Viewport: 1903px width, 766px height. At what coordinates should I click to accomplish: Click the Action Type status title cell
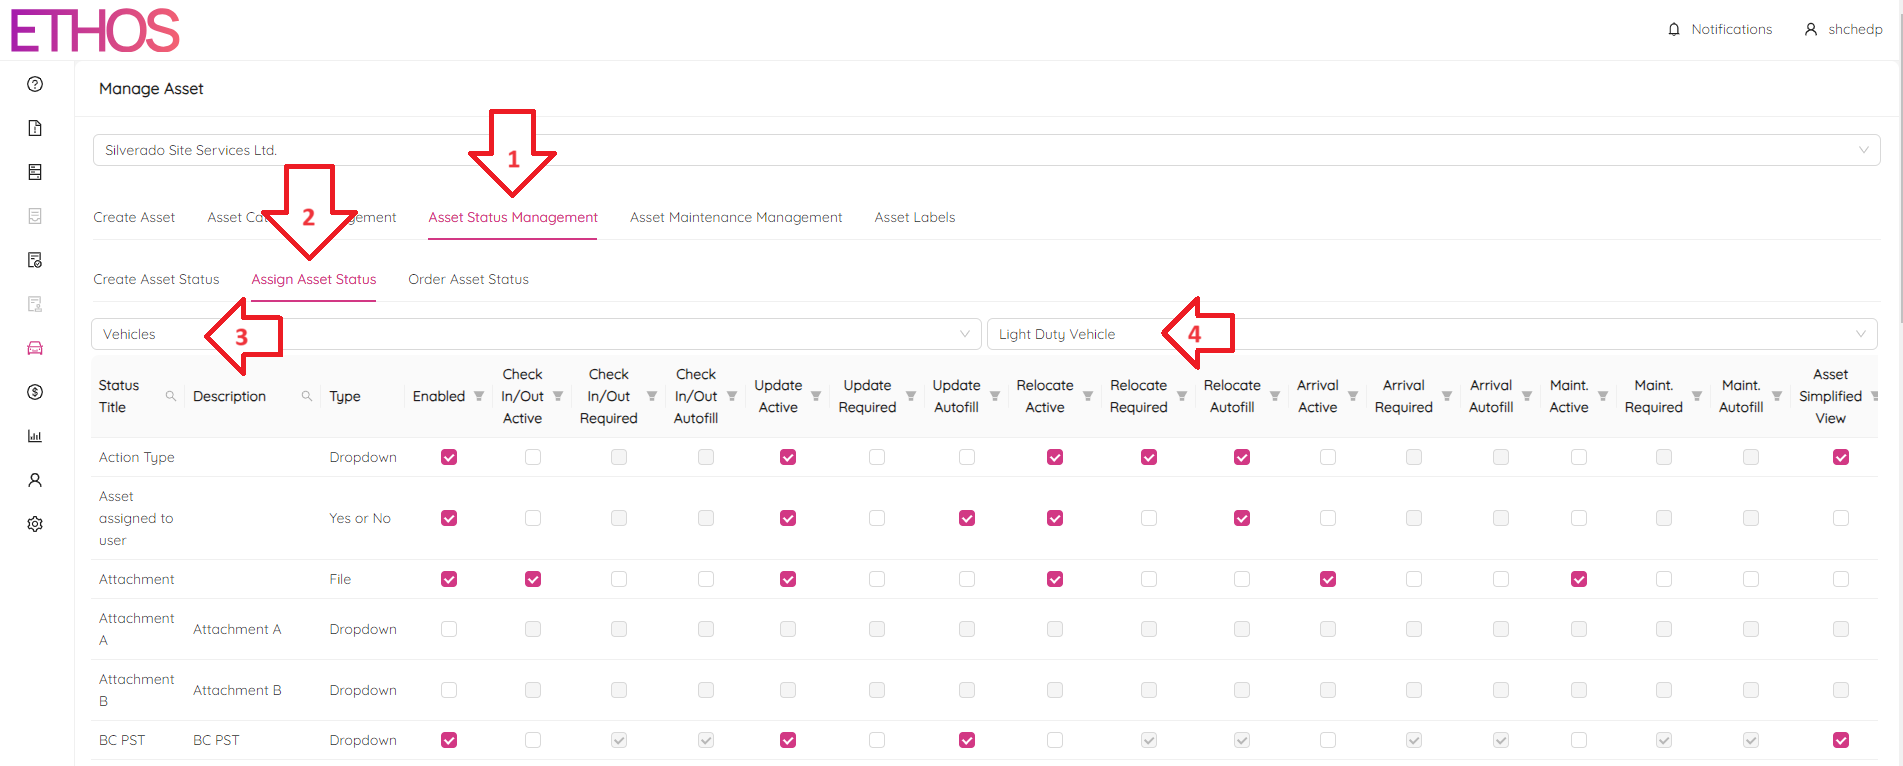[137, 457]
